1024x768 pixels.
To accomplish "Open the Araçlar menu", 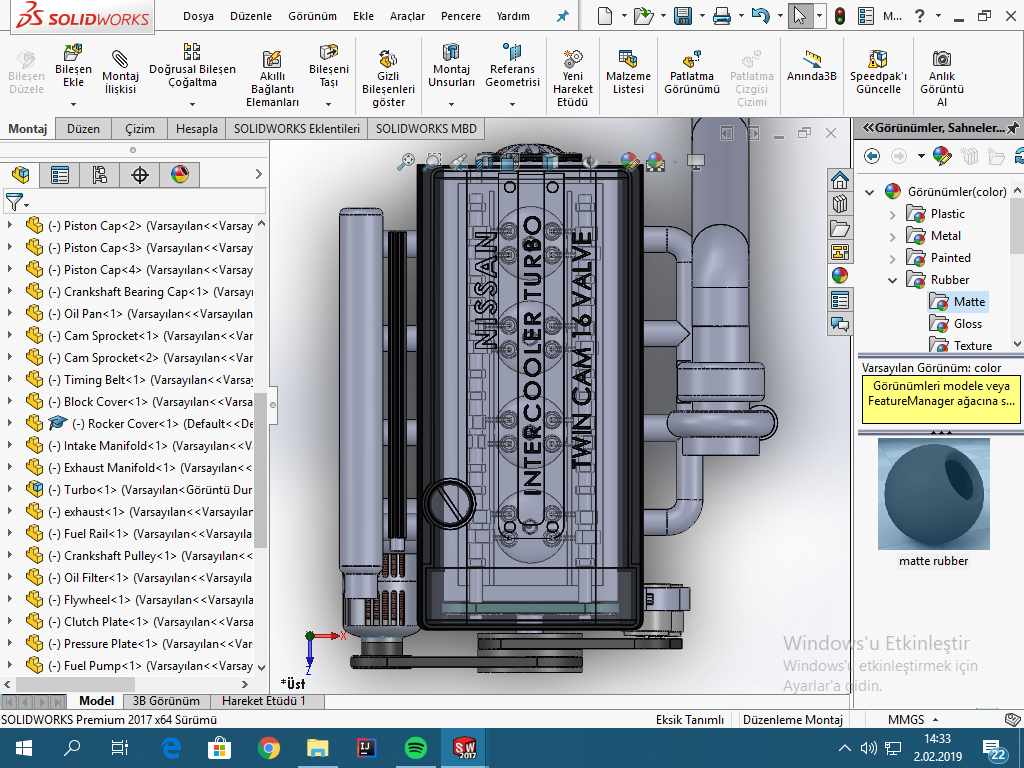I will coord(407,16).
